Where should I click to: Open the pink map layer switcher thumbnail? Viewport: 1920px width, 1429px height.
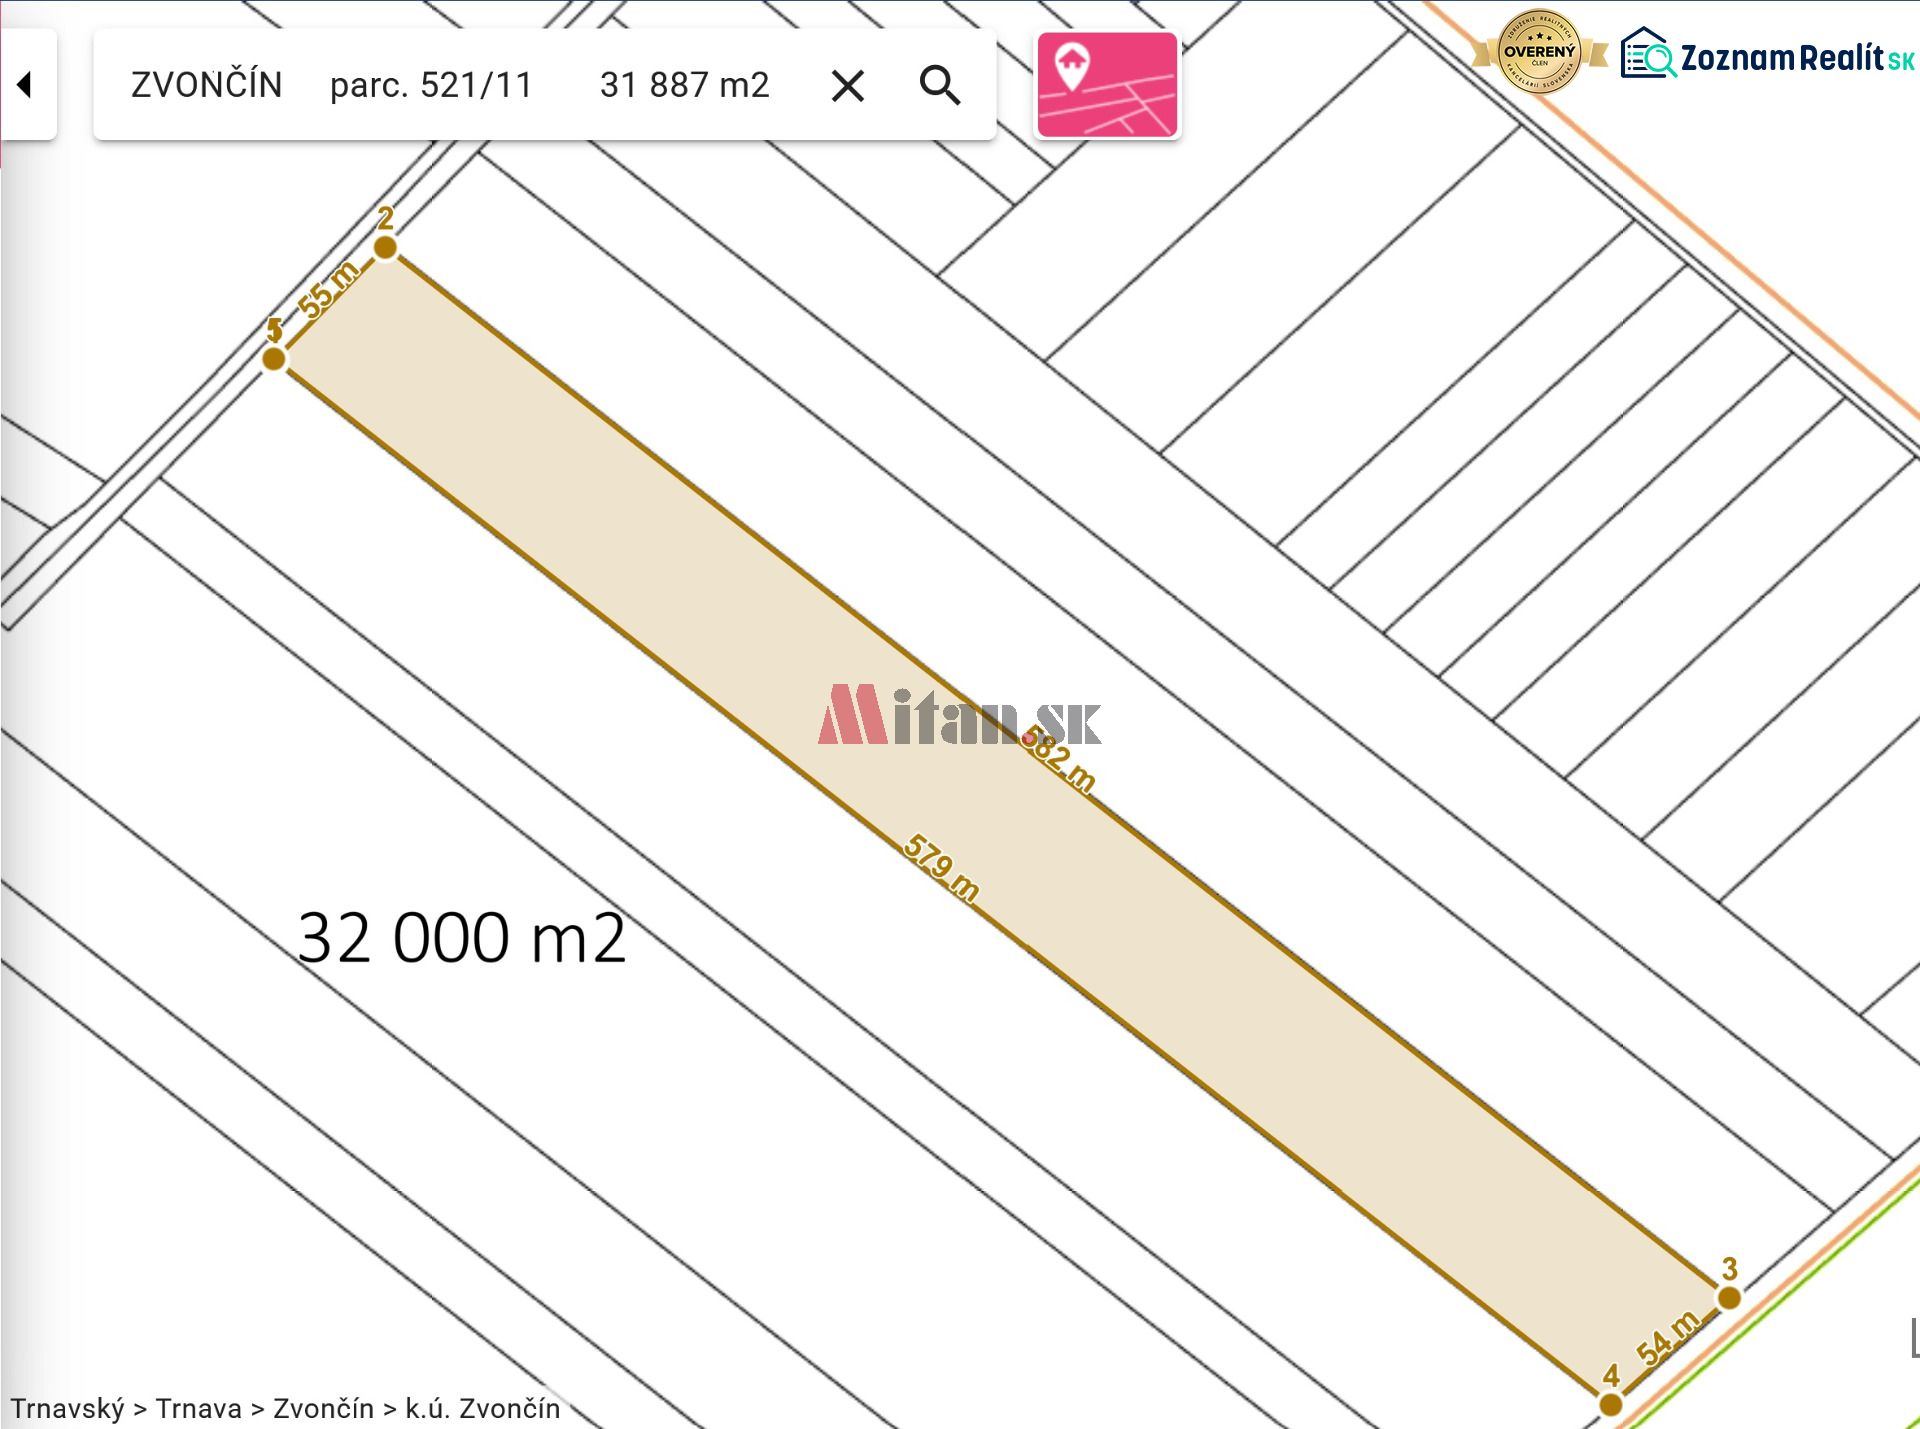[x=1107, y=85]
